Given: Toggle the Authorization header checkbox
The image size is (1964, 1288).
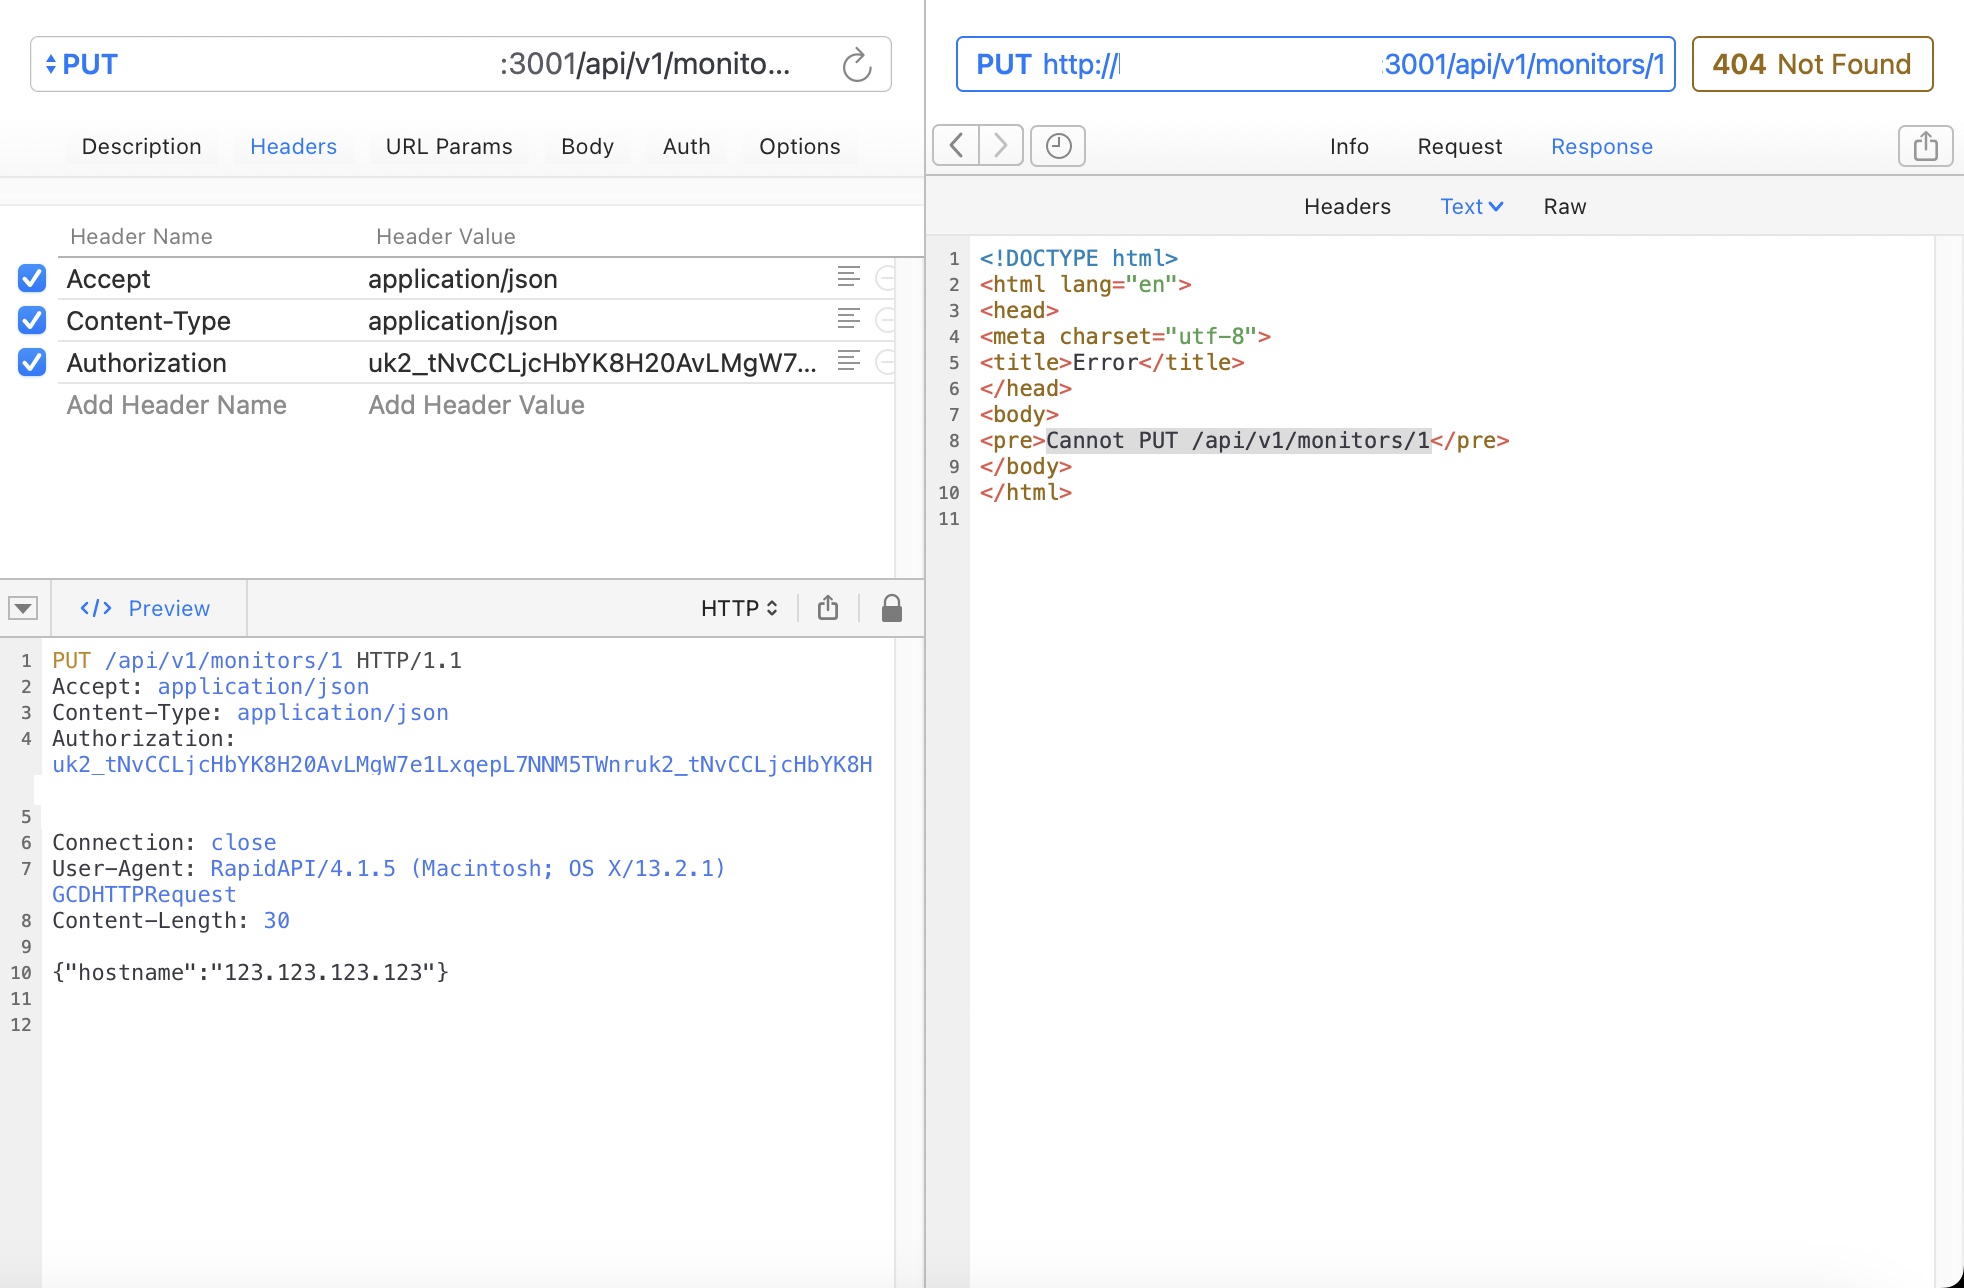Looking at the screenshot, I should pyautogui.click(x=31, y=362).
